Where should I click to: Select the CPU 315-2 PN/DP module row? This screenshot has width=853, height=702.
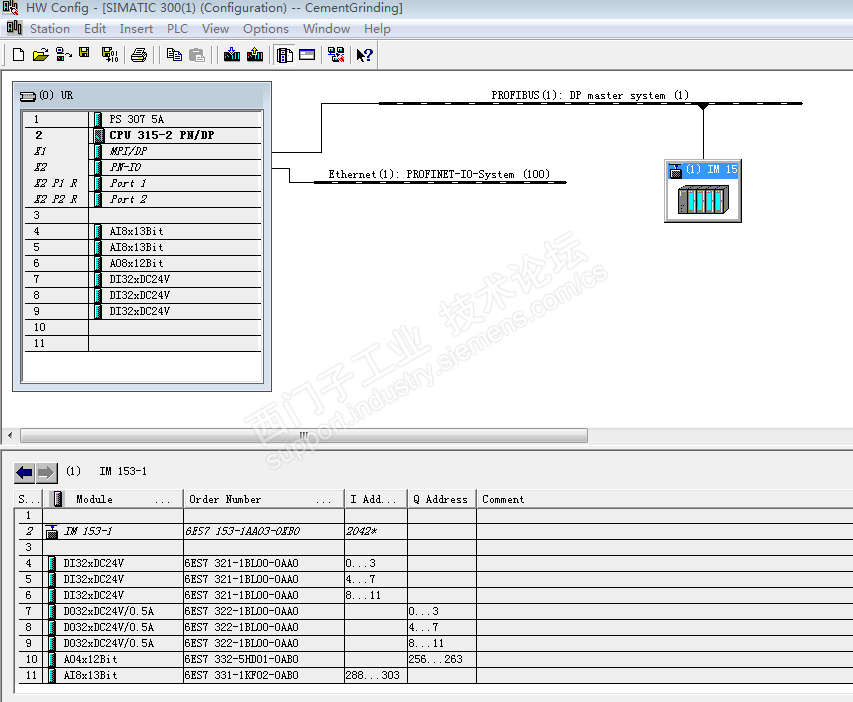143,135
